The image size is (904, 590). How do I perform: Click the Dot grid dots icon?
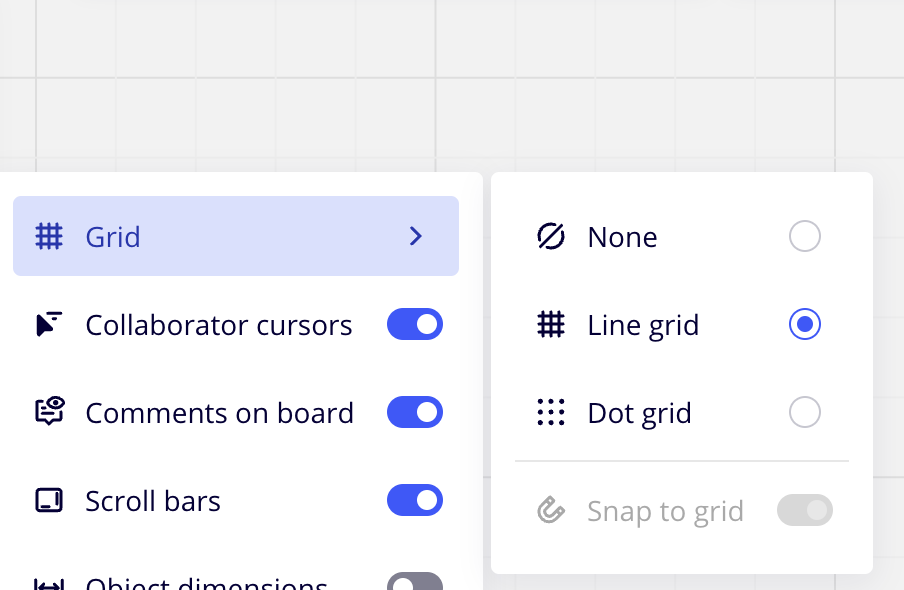click(551, 412)
